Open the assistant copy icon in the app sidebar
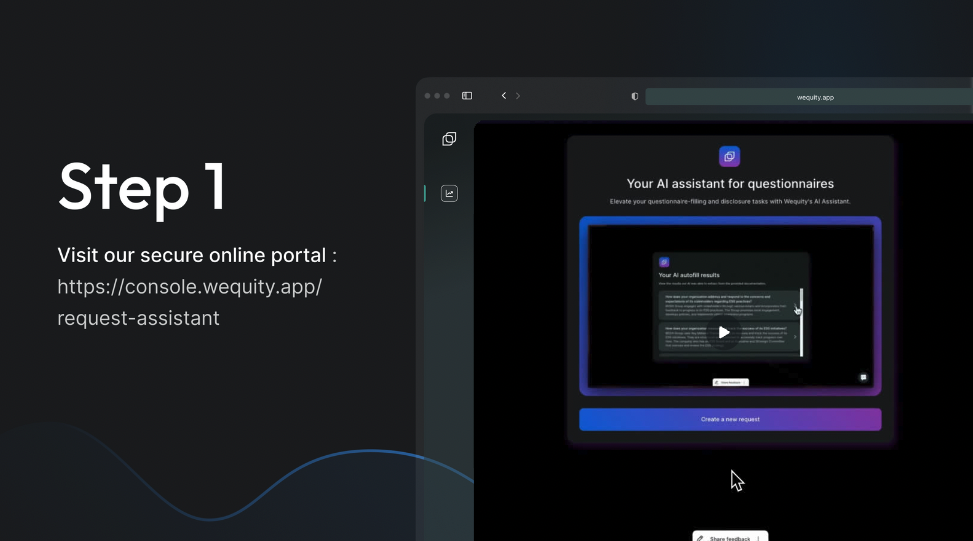This screenshot has height=541, width=973. (x=449, y=139)
